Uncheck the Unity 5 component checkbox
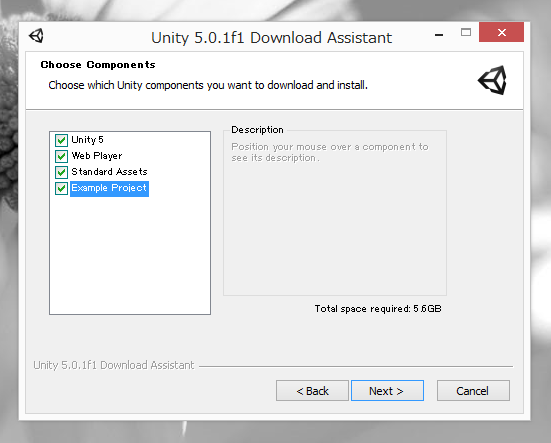 [x=61, y=140]
